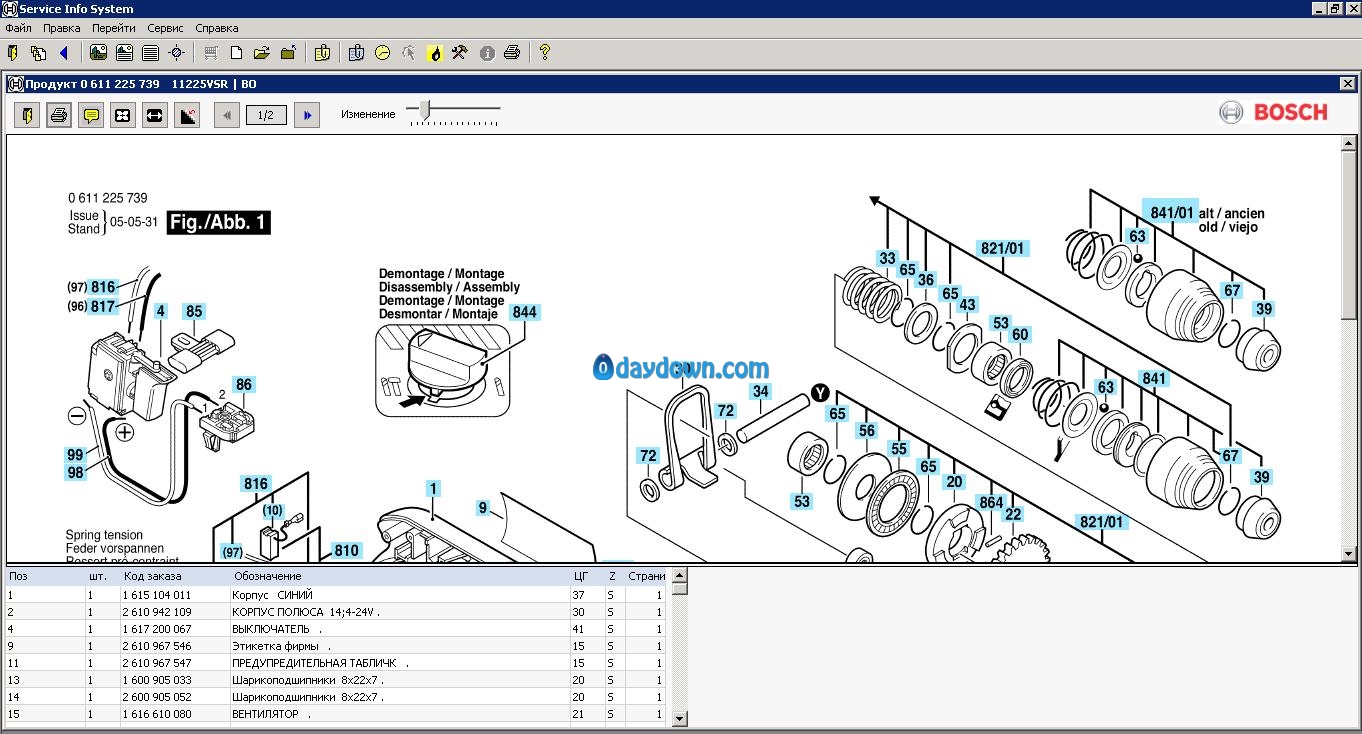Click the Изменение zoom slider handle
Image resolution: width=1362 pixels, height=734 pixels.
tap(425, 109)
